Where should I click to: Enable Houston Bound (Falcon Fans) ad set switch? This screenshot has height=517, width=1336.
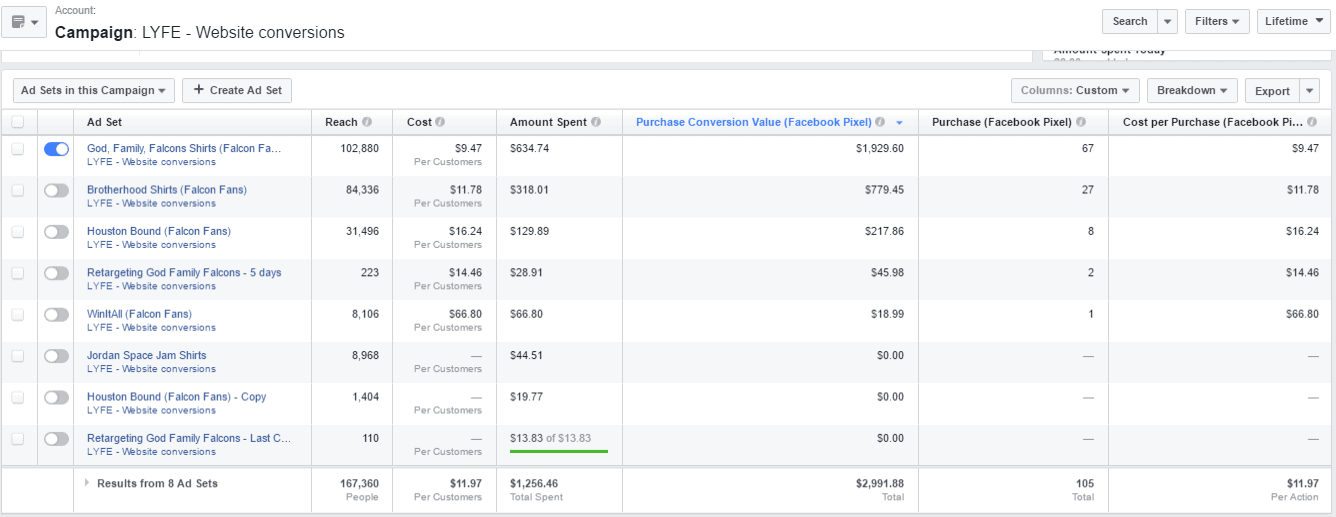click(57, 231)
